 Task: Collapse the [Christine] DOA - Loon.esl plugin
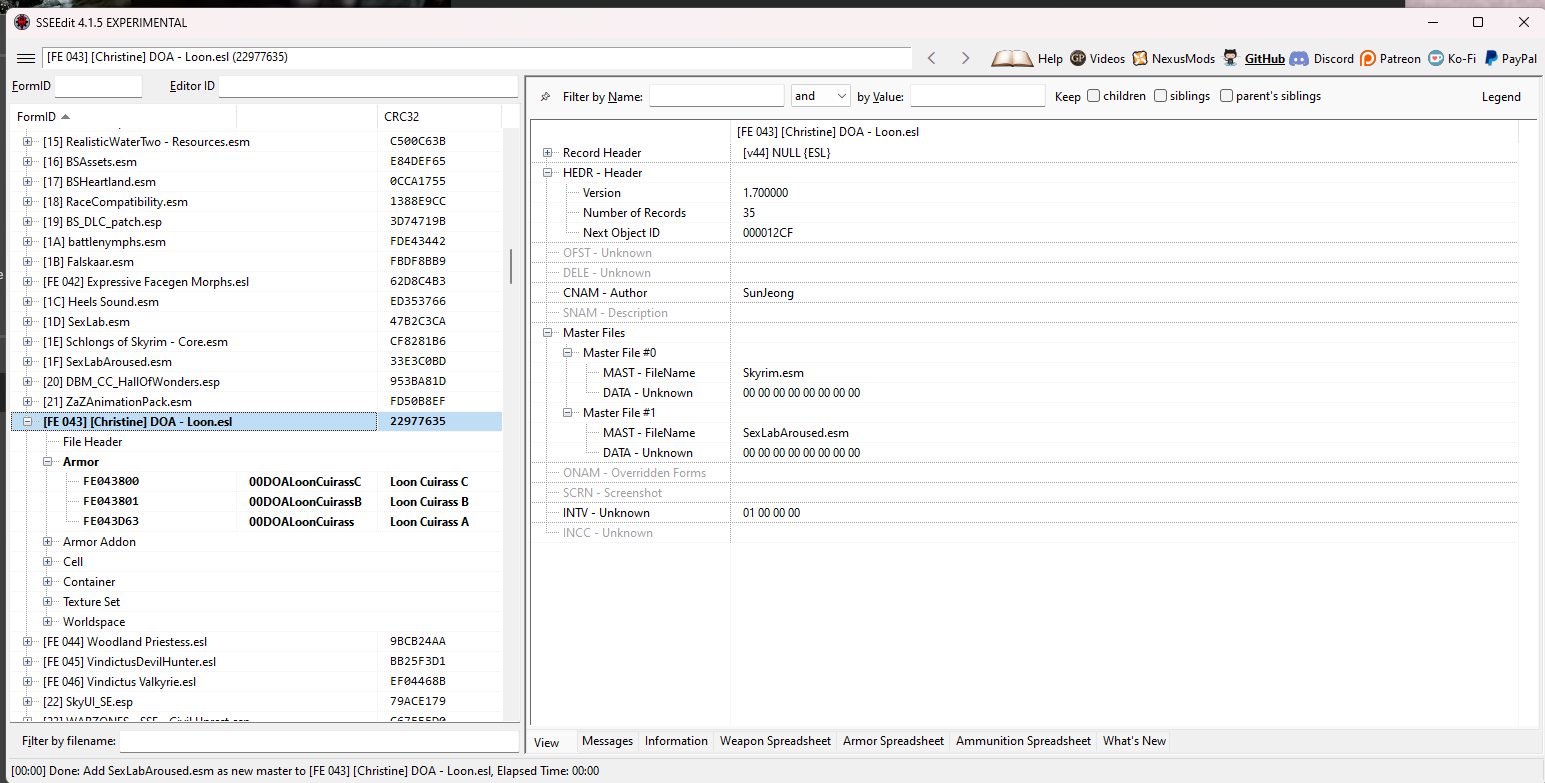tap(28, 422)
